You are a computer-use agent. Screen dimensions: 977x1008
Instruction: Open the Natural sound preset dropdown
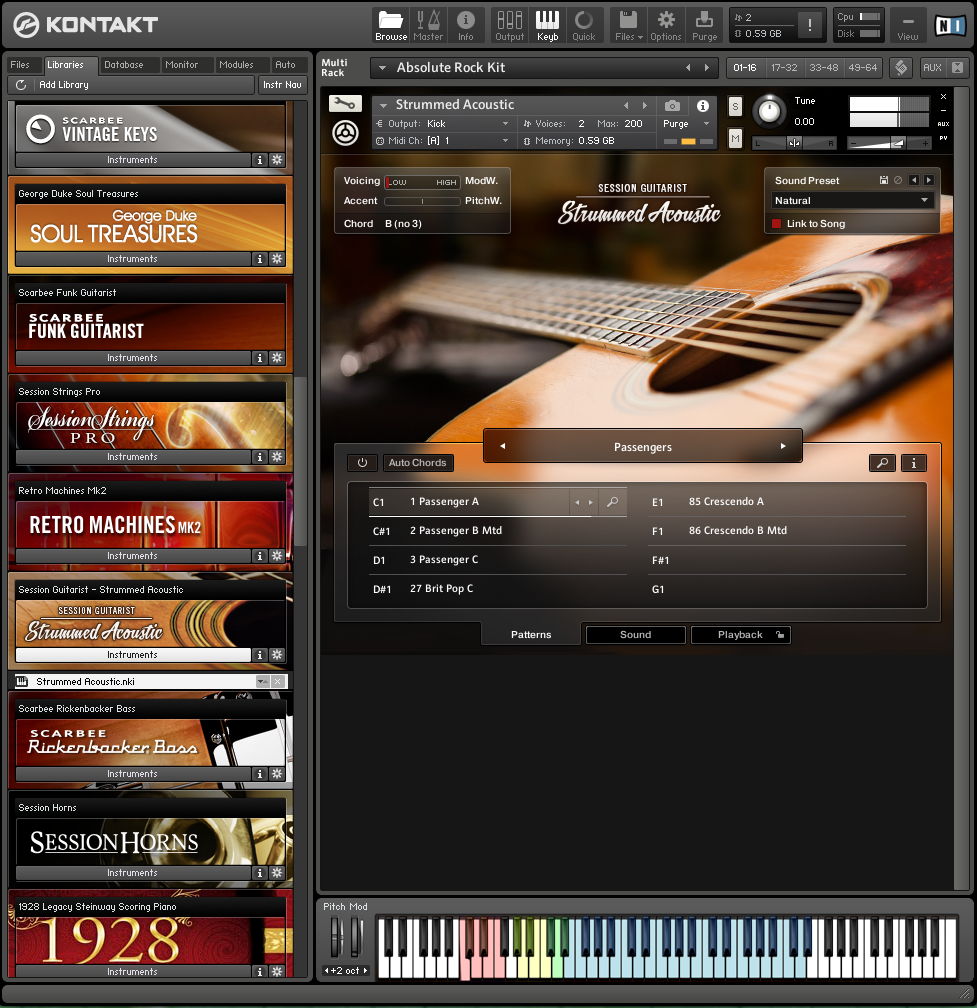(x=852, y=201)
